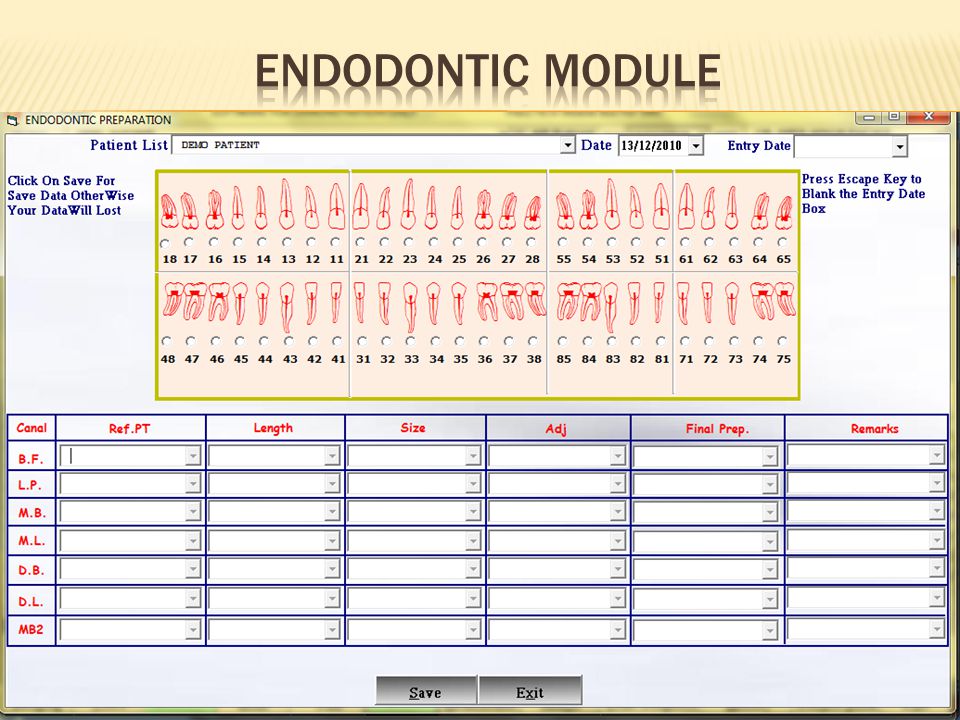Viewport: 960px width, 720px height.
Task: Click the primary tooth 75 diagram
Action: point(786,299)
